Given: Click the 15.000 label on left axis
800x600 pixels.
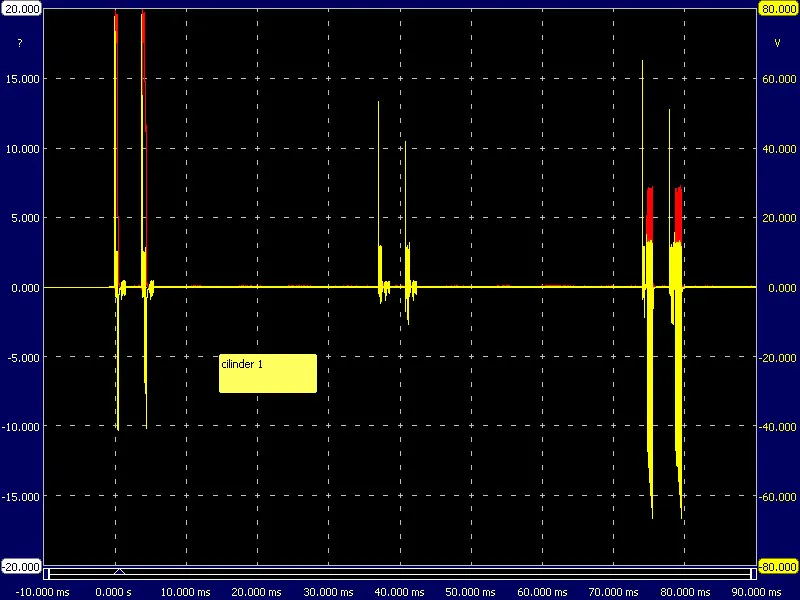Looking at the screenshot, I should coord(22,79).
